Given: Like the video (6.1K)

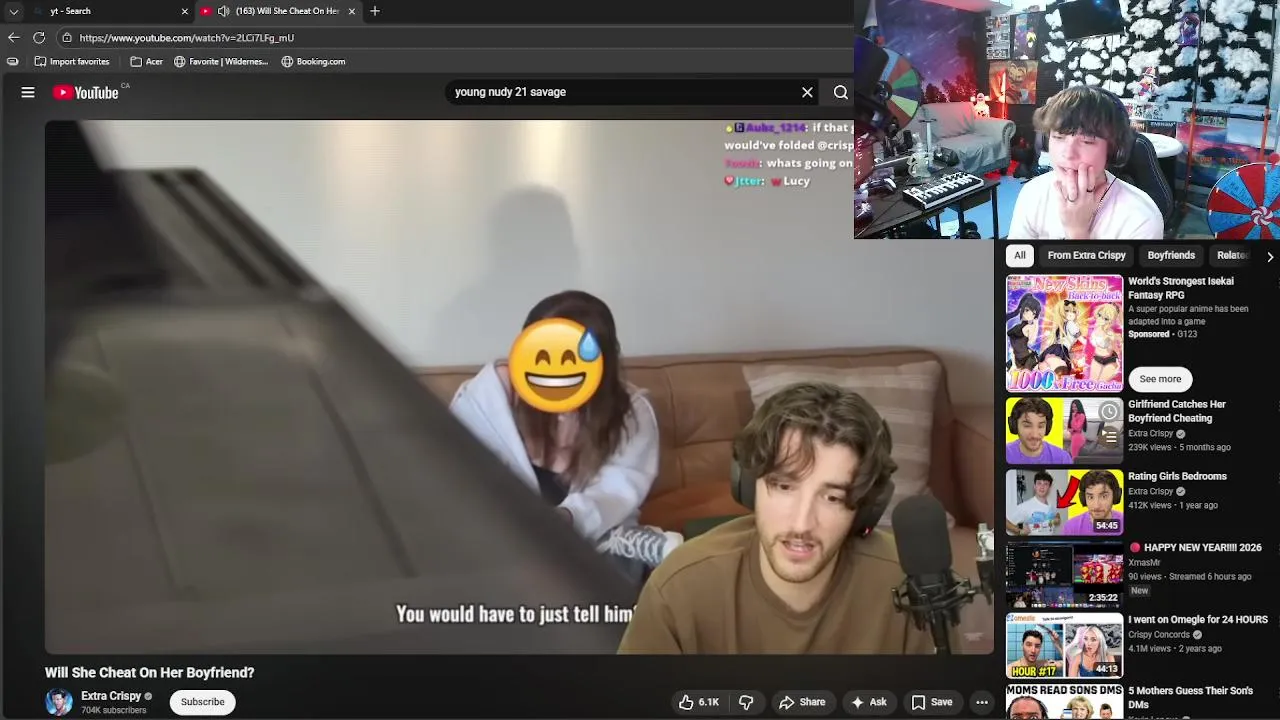Looking at the screenshot, I should coord(699,702).
